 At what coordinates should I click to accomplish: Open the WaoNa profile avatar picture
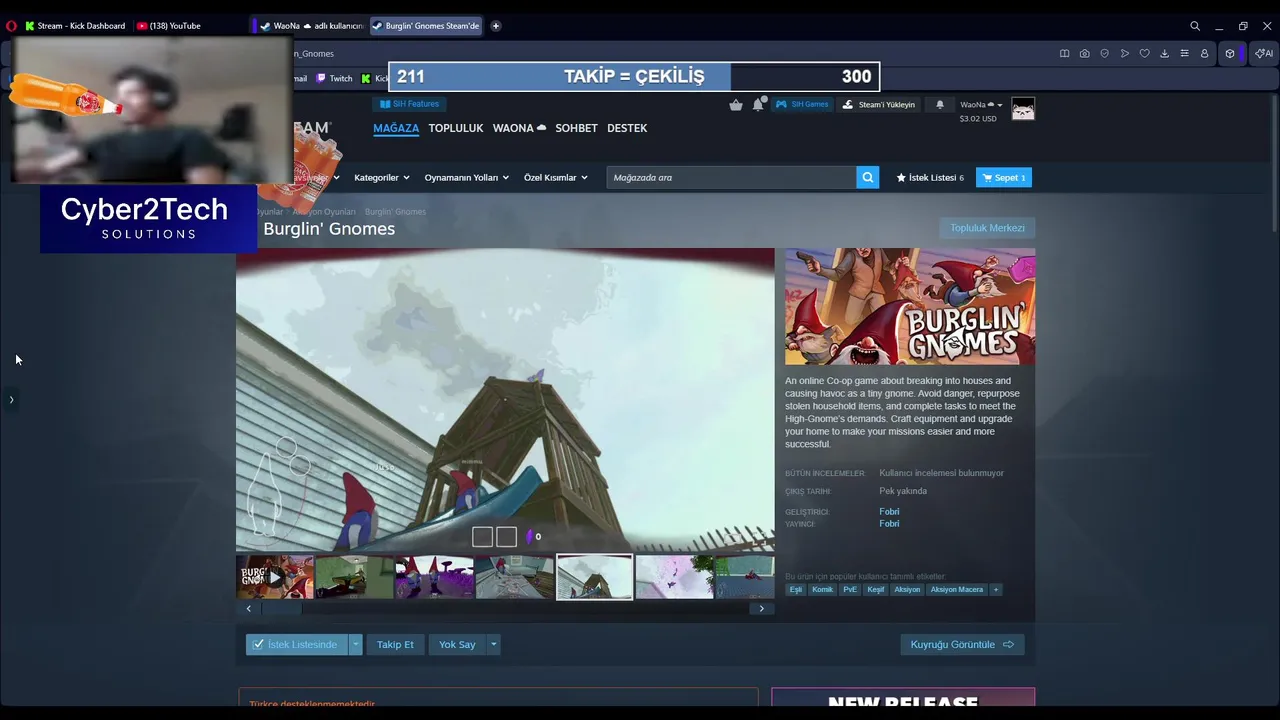1023,109
